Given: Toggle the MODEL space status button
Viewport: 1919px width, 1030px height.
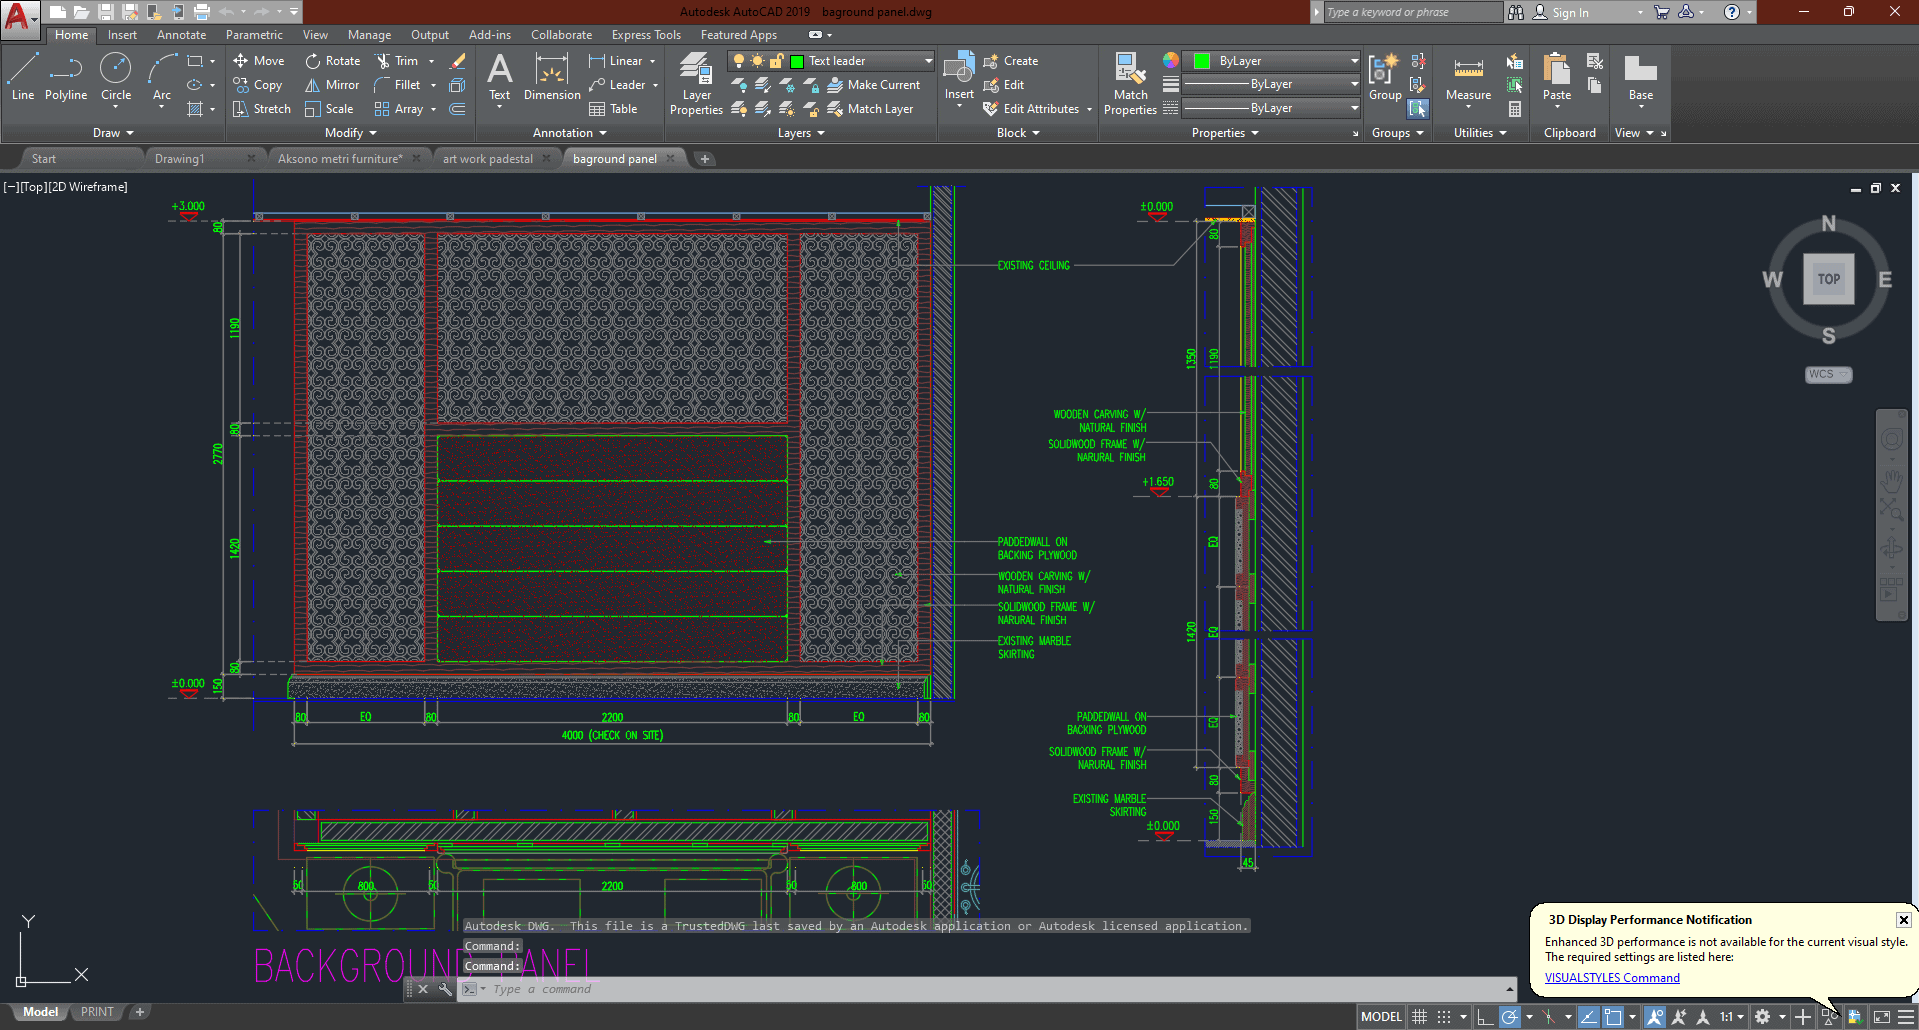Looking at the screenshot, I should coord(1381,1017).
